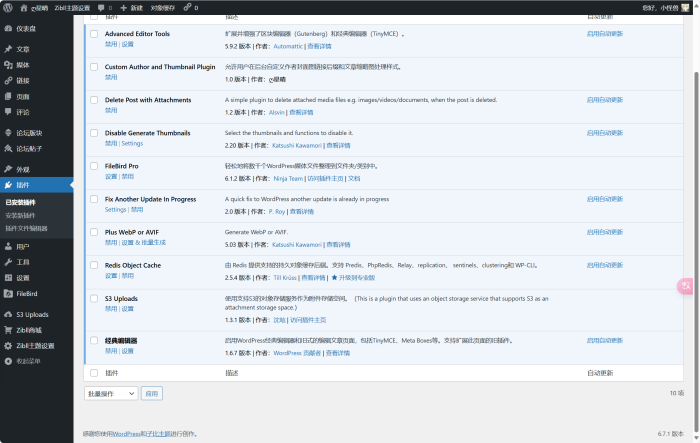Select the Advanced Editor Tools checkbox
Image resolution: width=700 pixels, height=443 pixels.
[94, 34]
